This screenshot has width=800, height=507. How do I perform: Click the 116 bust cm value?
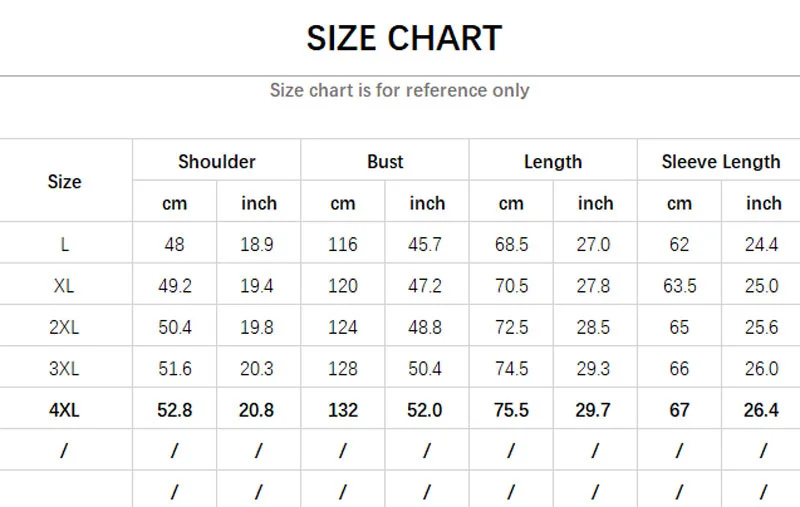[343, 244]
